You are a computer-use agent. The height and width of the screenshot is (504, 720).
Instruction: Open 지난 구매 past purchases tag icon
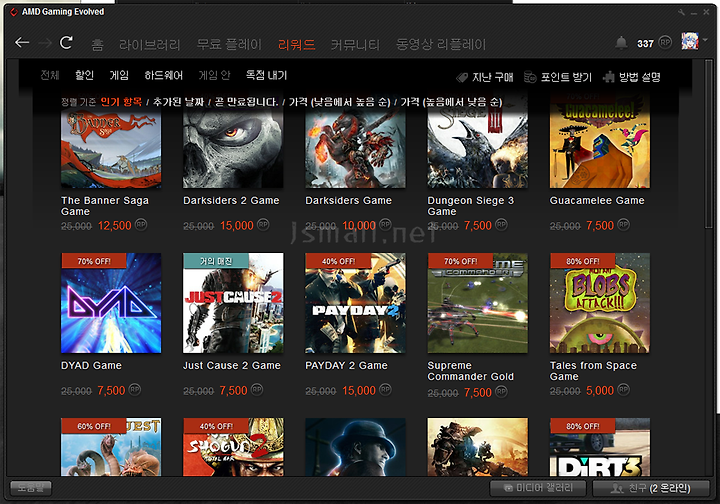point(462,78)
